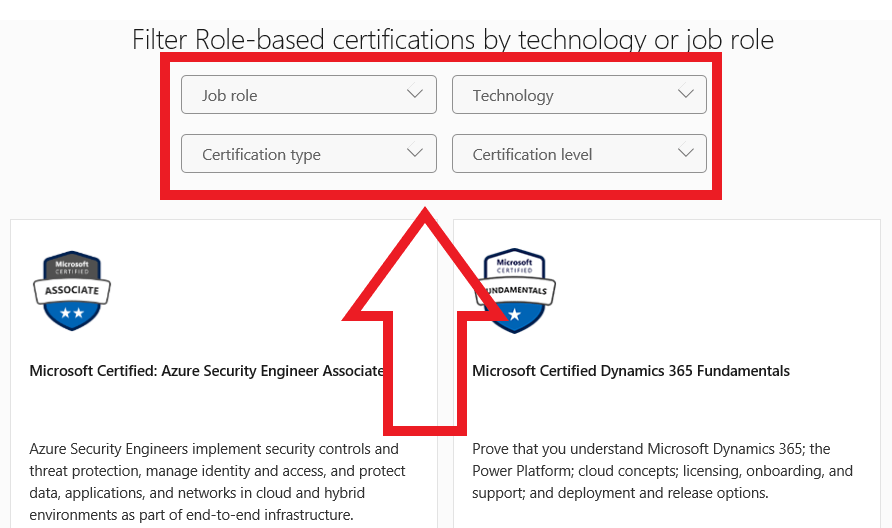
Task: Click the two stars on Associate badge
Action: tap(72, 313)
